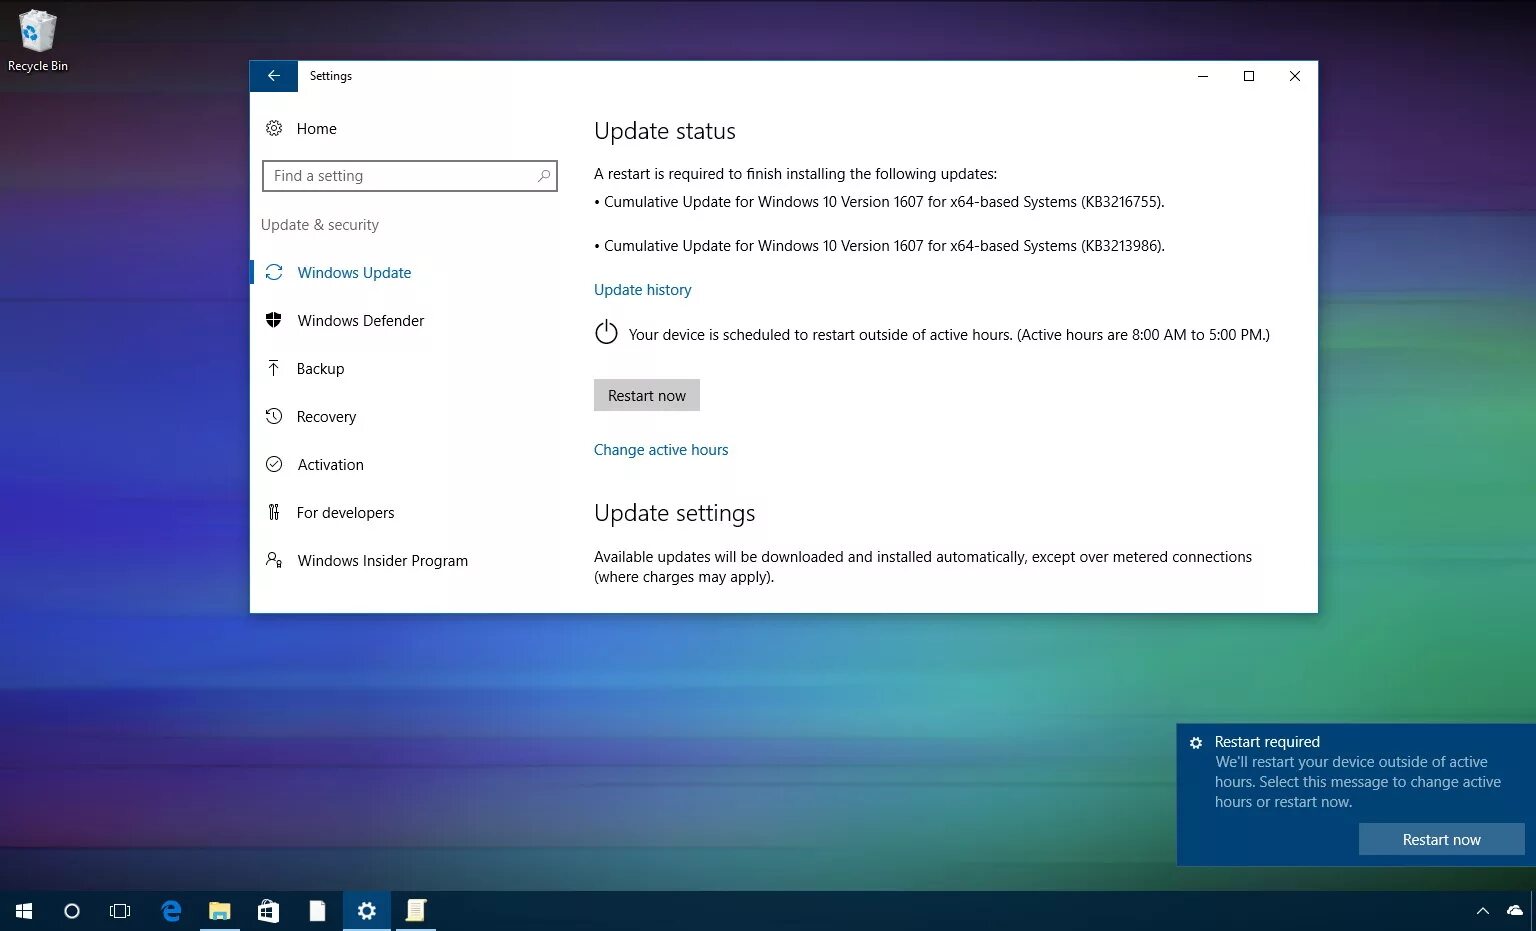Click the Update & security section label
This screenshot has height=931, width=1536.
coord(320,224)
